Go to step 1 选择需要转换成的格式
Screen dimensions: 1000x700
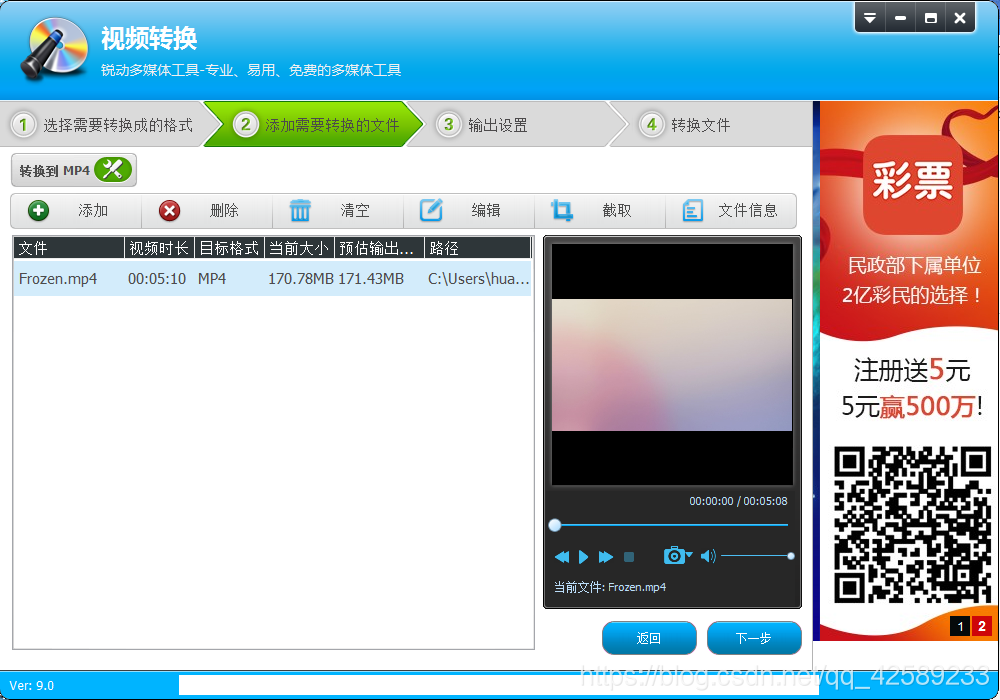pyautogui.click(x=105, y=124)
